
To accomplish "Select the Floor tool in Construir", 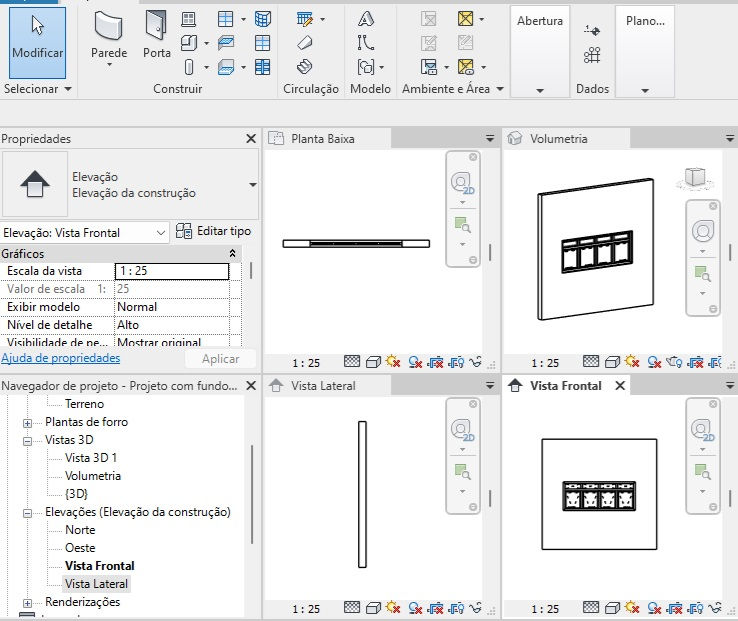I will [226, 67].
